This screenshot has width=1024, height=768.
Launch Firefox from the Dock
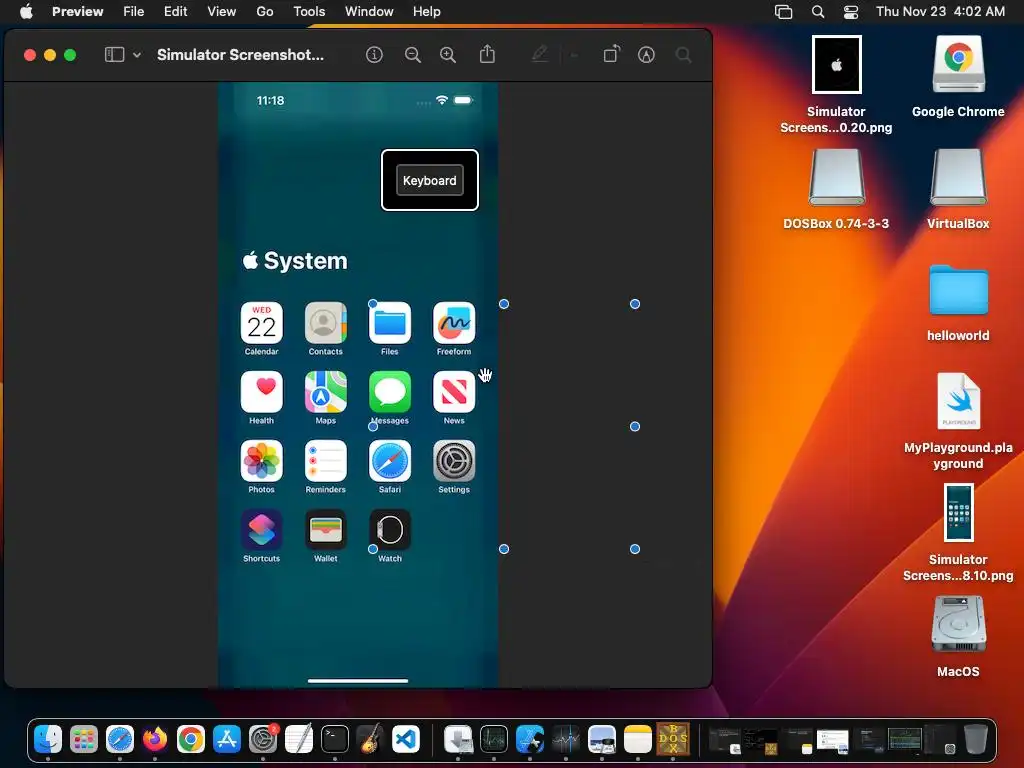(x=155, y=739)
